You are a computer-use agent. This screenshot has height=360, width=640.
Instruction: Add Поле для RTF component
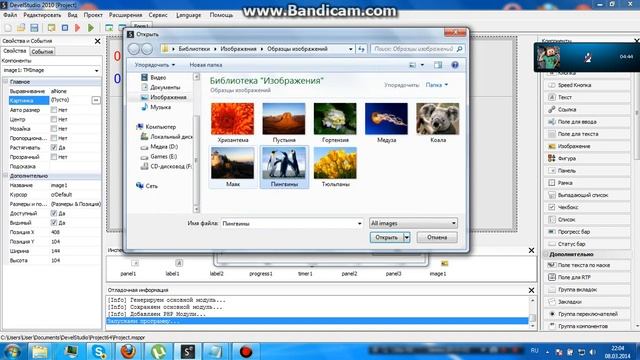(x=587, y=278)
